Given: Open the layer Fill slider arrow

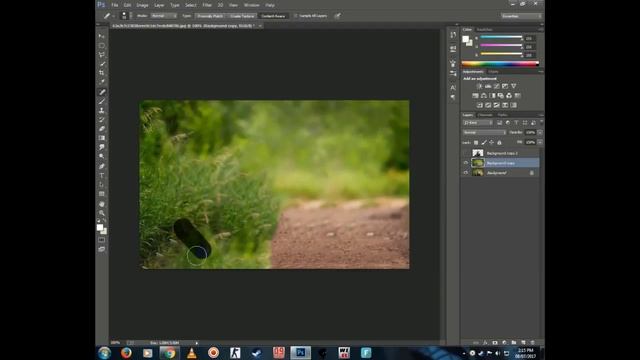Looking at the screenshot, I should point(540,142).
